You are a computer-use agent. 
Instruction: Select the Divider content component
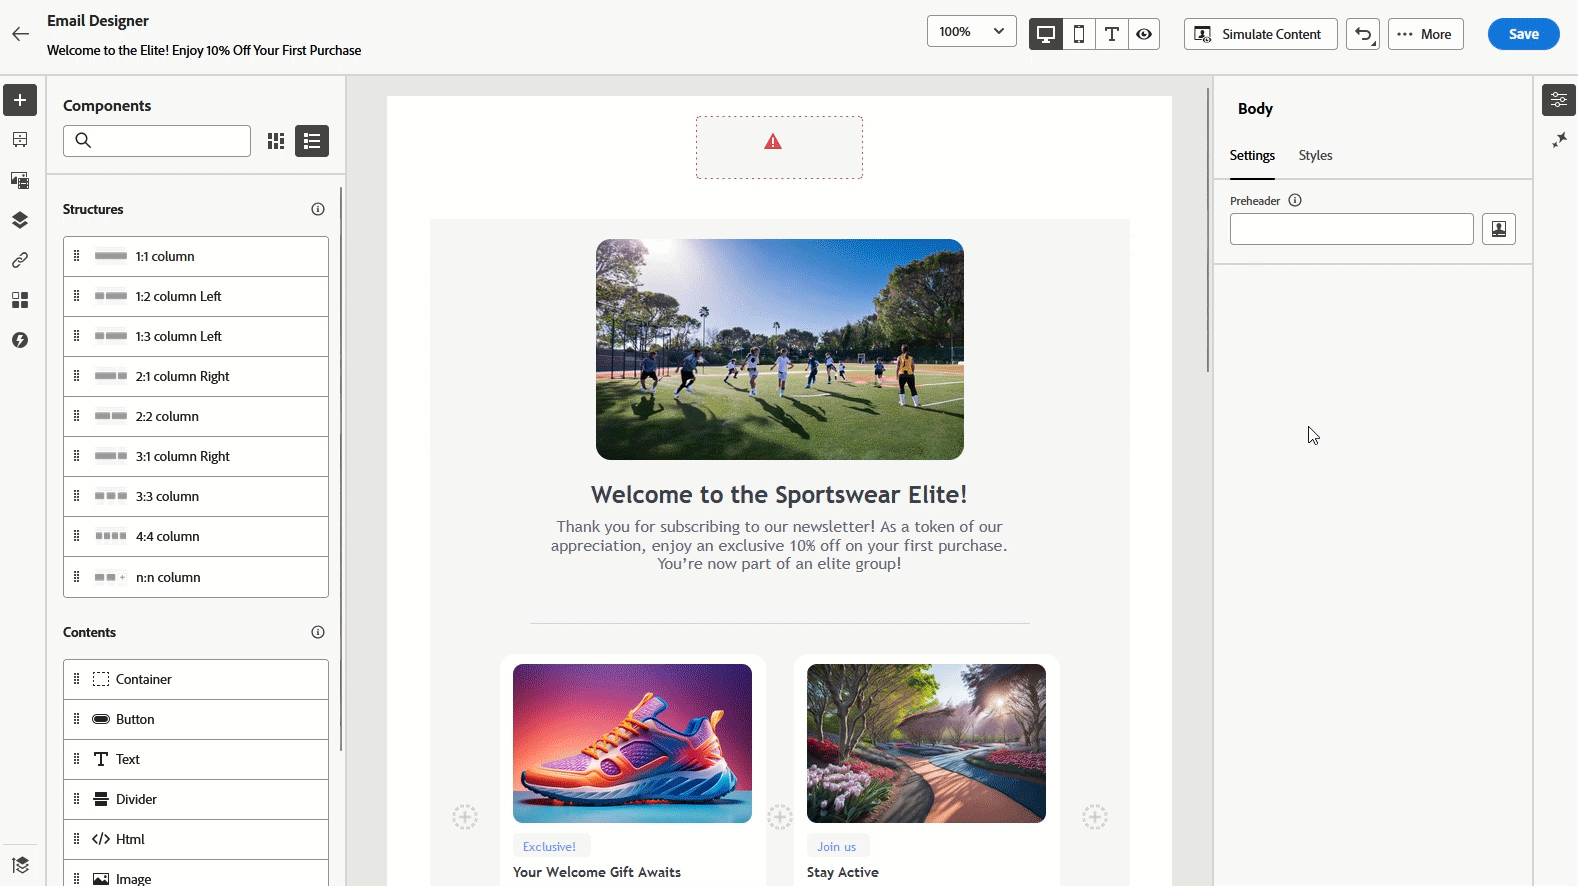196,800
